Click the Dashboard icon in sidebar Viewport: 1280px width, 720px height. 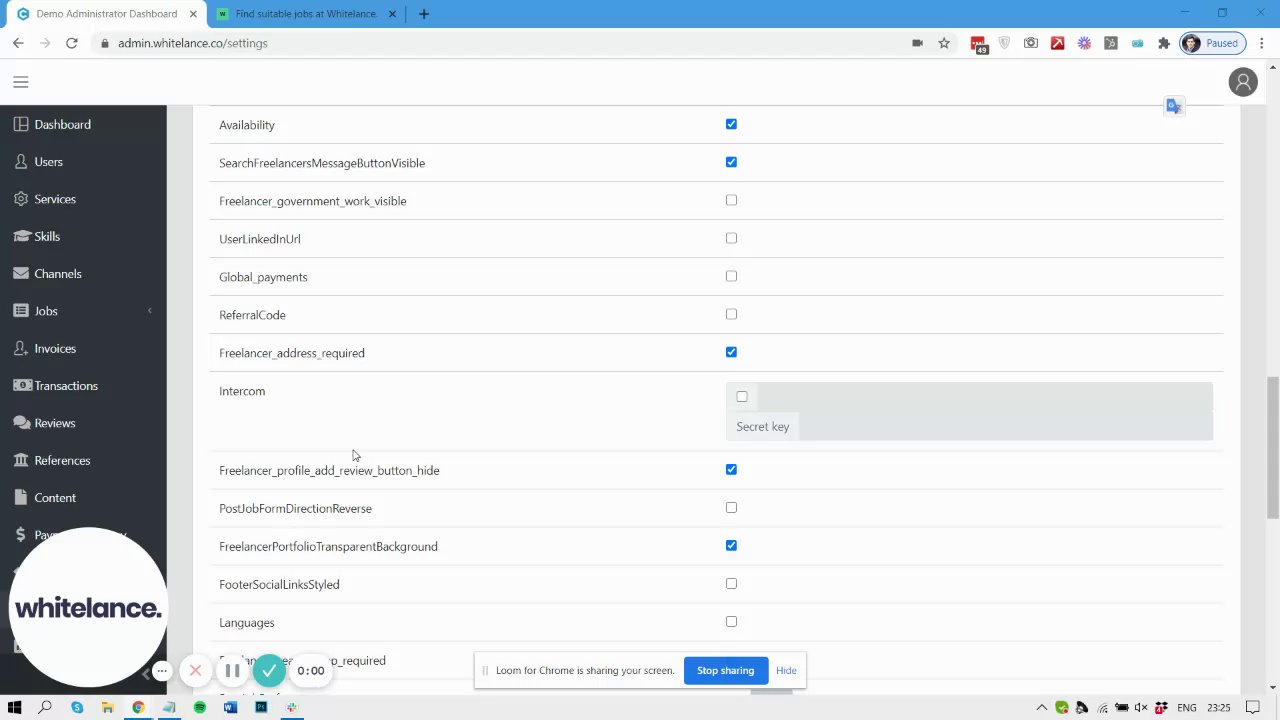click(x=21, y=124)
